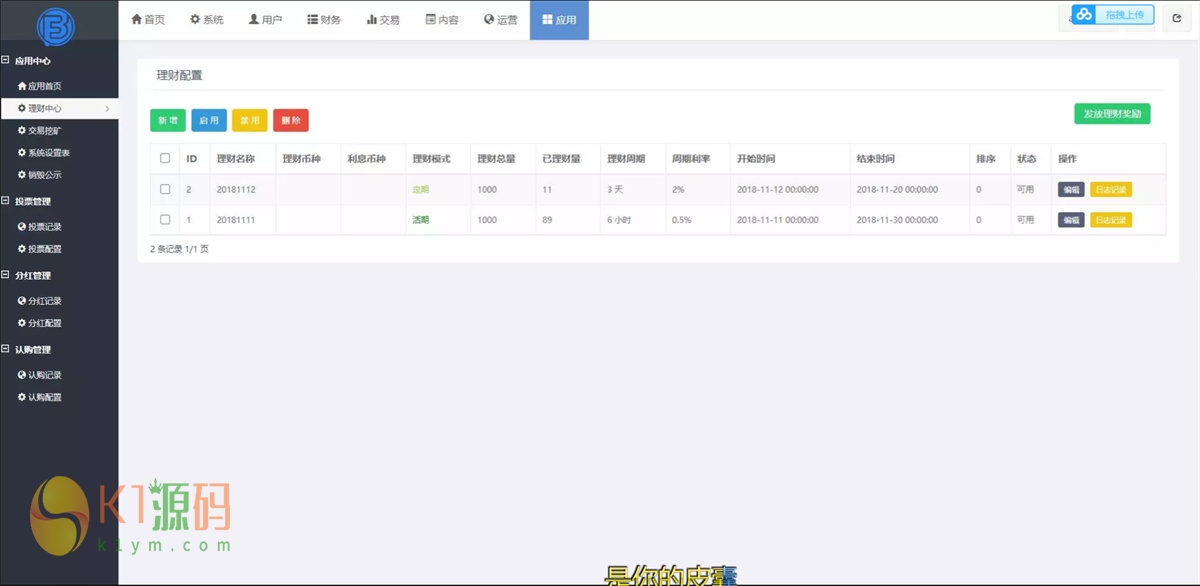Click the 2 条记录 1/1 页 pagination text

coord(180,249)
